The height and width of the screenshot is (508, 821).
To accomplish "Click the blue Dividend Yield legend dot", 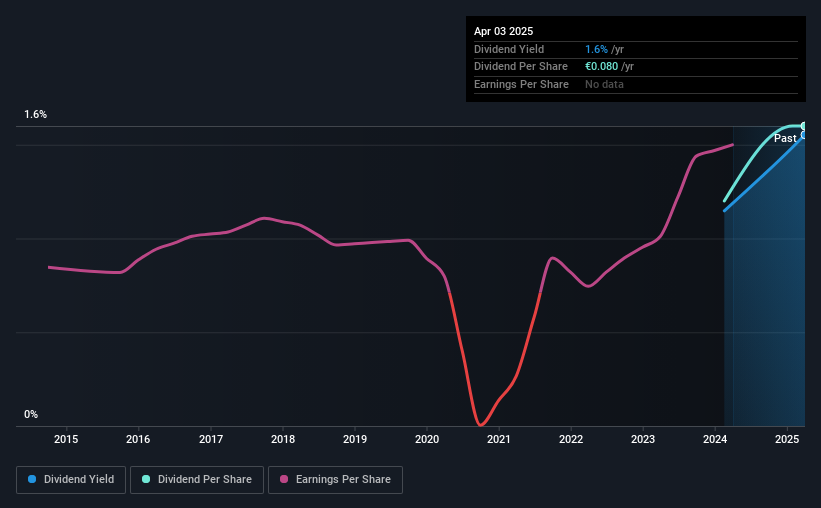I will pyautogui.click(x=32, y=480).
